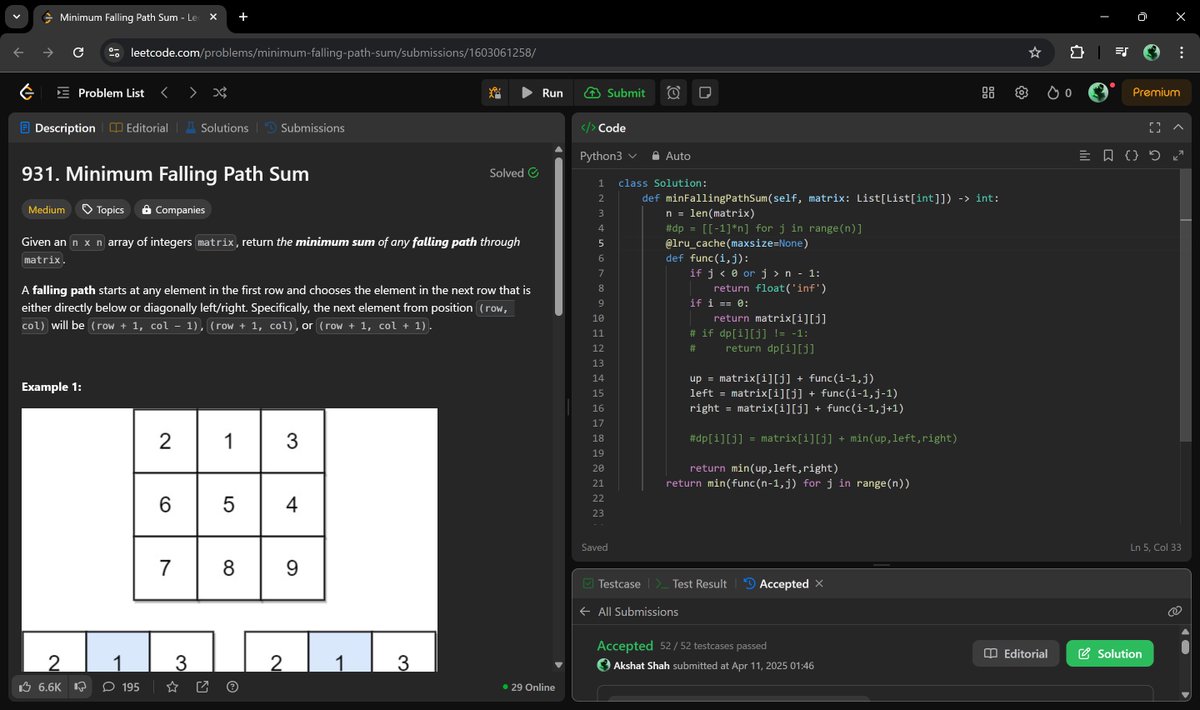This screenshot has height=710, width=1200.
Task: Go to the next problem arrow
Action: pos(192,92)
